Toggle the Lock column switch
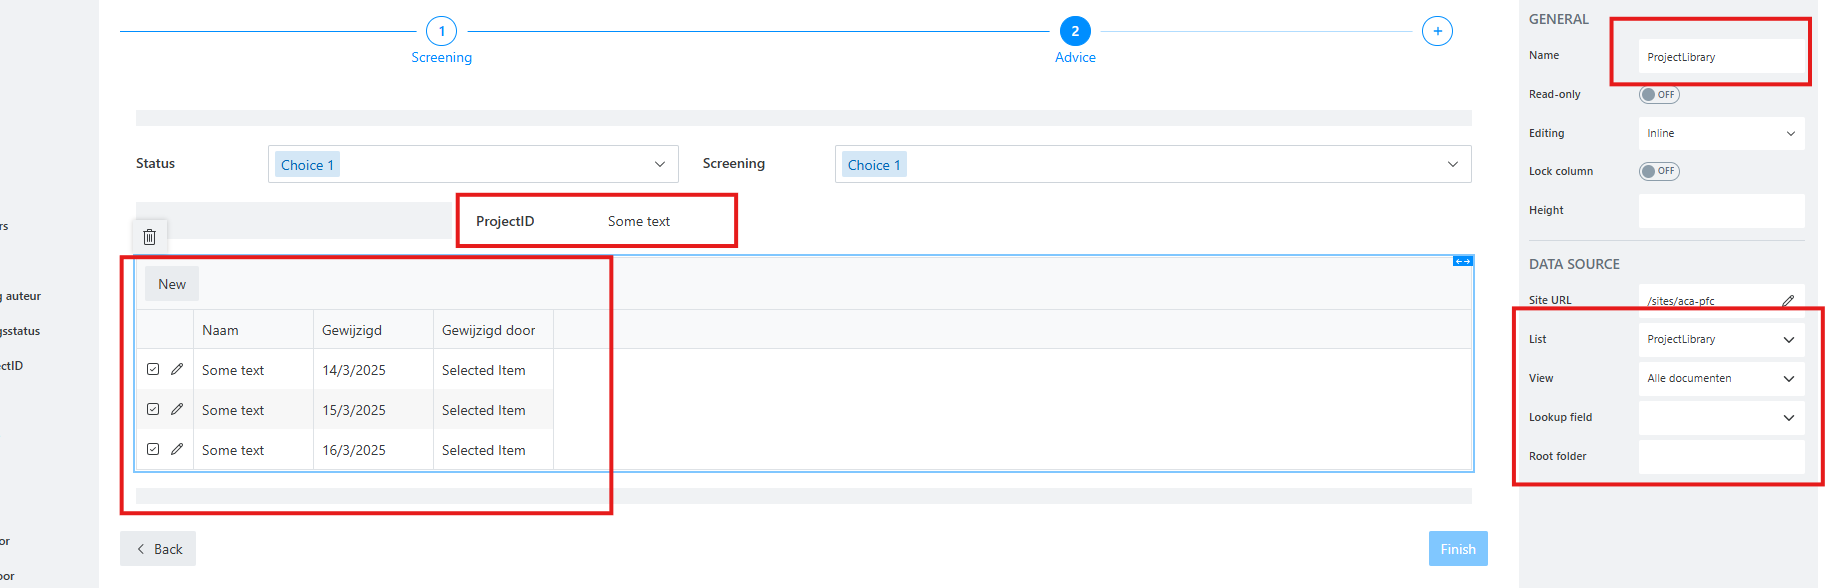This screenshot has width=1826, height=588. 1658,171
